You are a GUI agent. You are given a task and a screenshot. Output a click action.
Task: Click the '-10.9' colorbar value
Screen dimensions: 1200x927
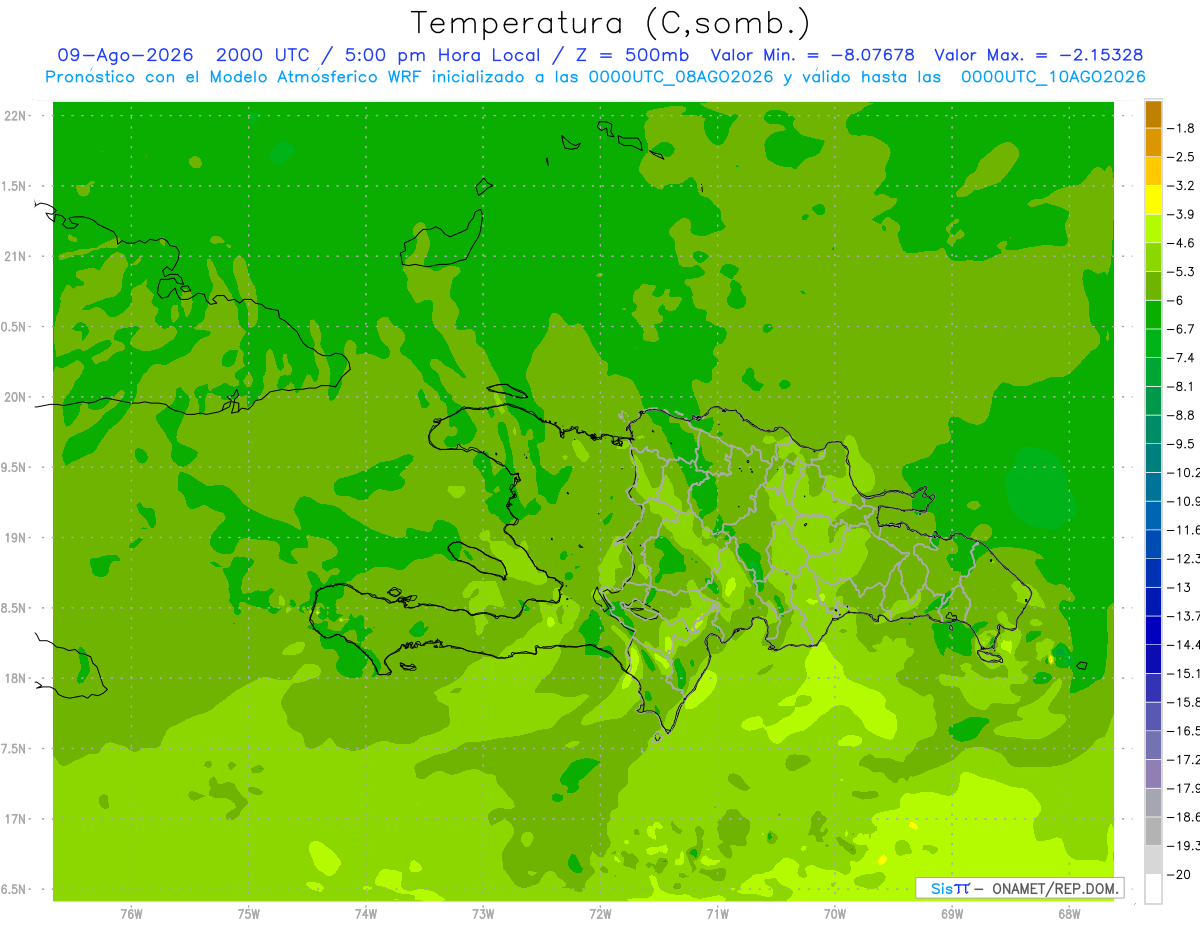tap(1183, 501)
